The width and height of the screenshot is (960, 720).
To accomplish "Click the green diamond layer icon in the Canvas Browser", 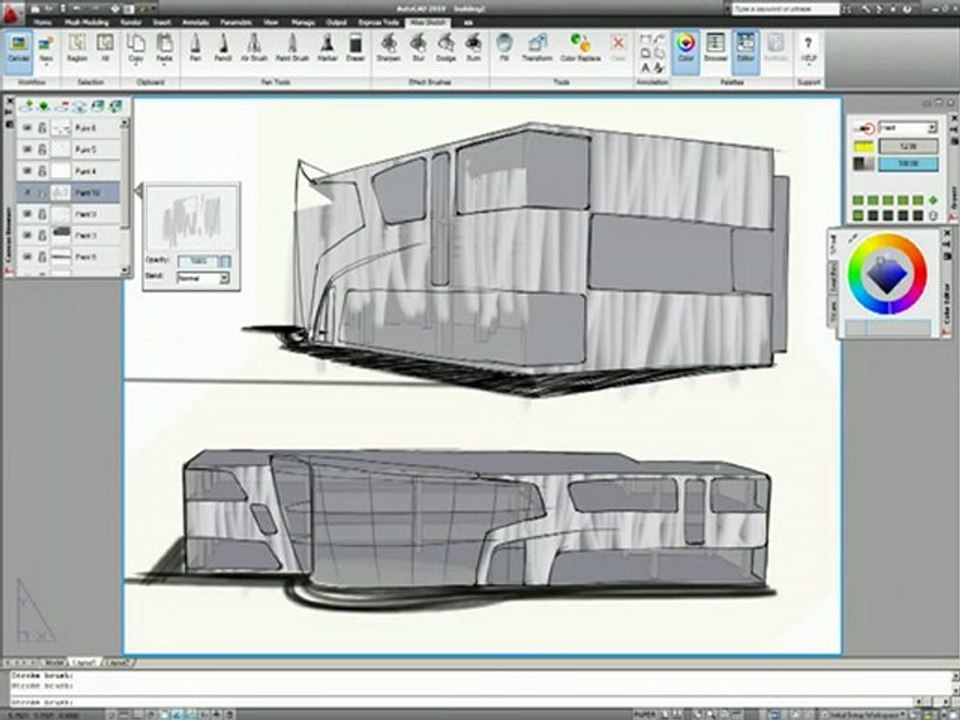I will click(44, 107).
